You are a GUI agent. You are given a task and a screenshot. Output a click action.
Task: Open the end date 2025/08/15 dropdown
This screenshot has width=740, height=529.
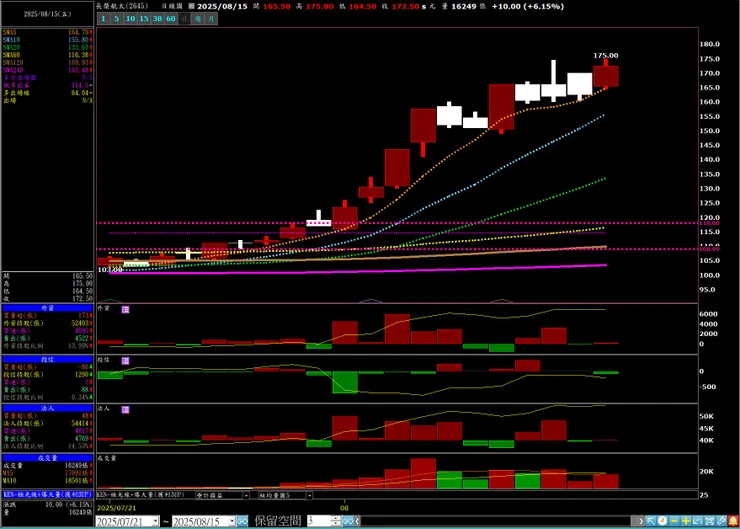click(232, 521)
